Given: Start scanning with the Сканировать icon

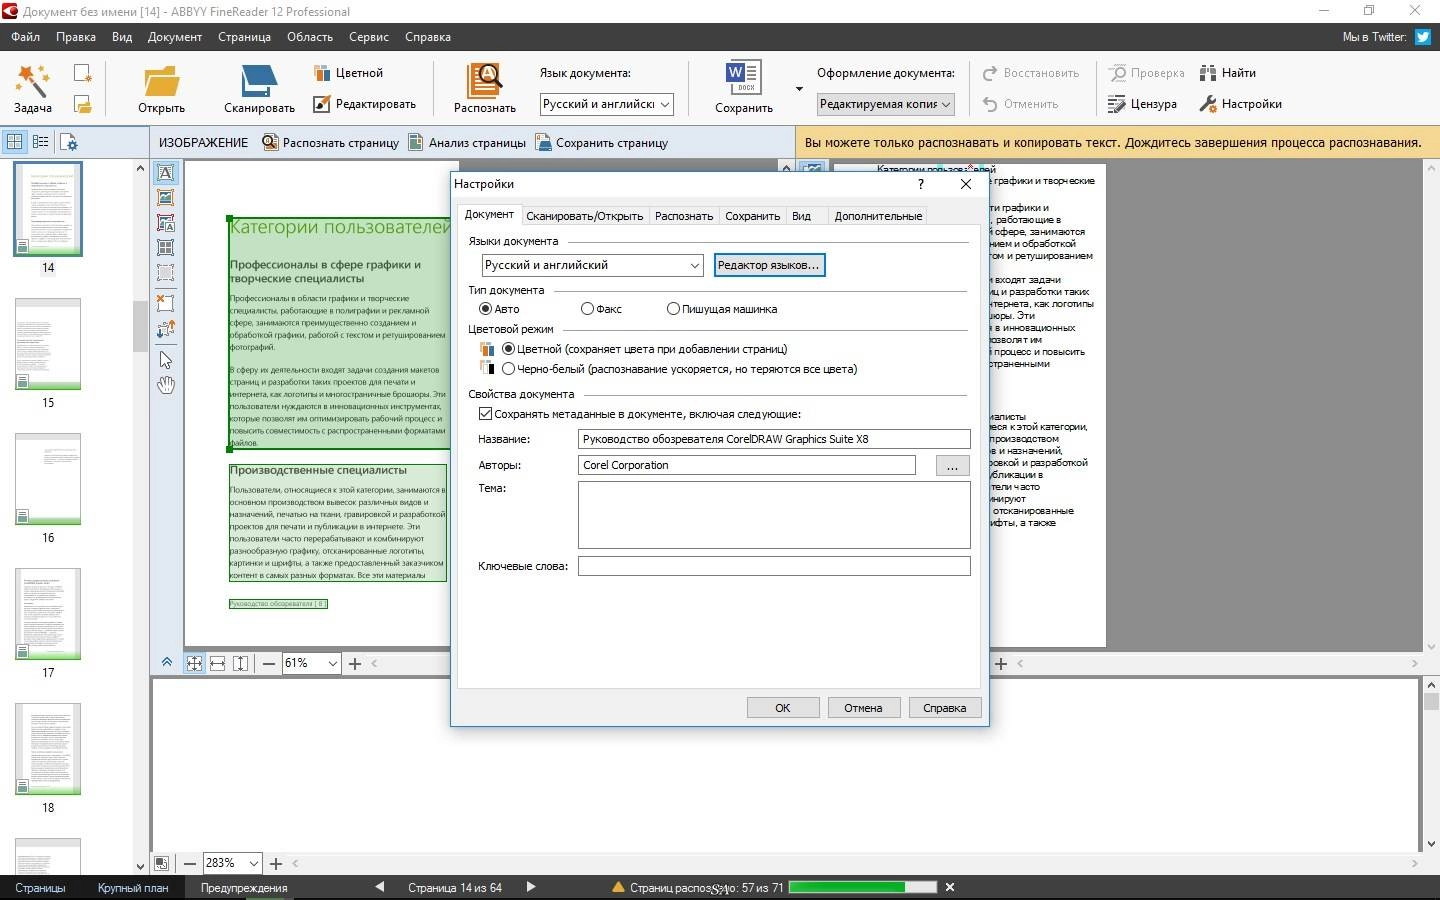Looking at the screenshot, I should [259, 81].
